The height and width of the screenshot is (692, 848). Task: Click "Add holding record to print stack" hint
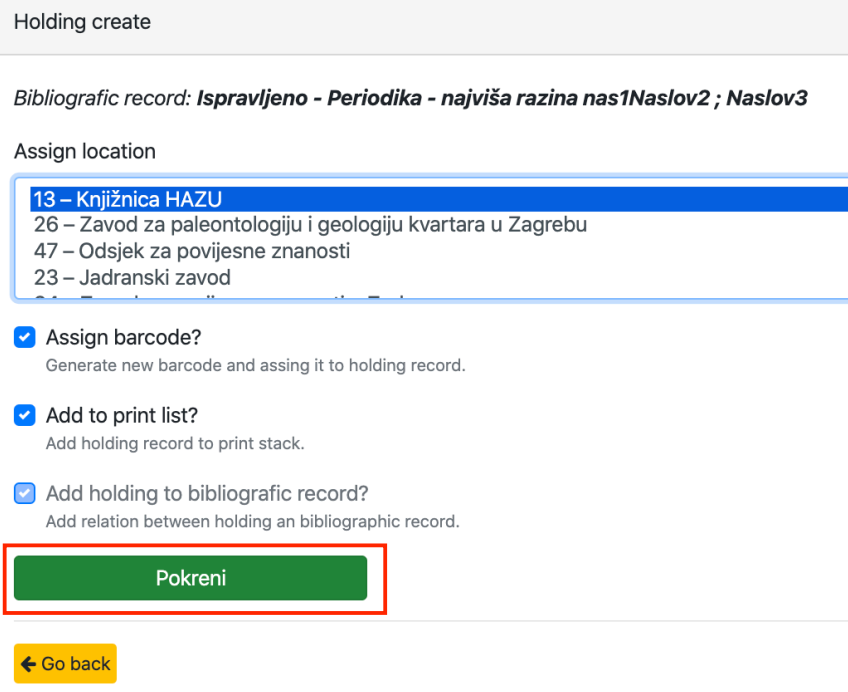(175, 443)
